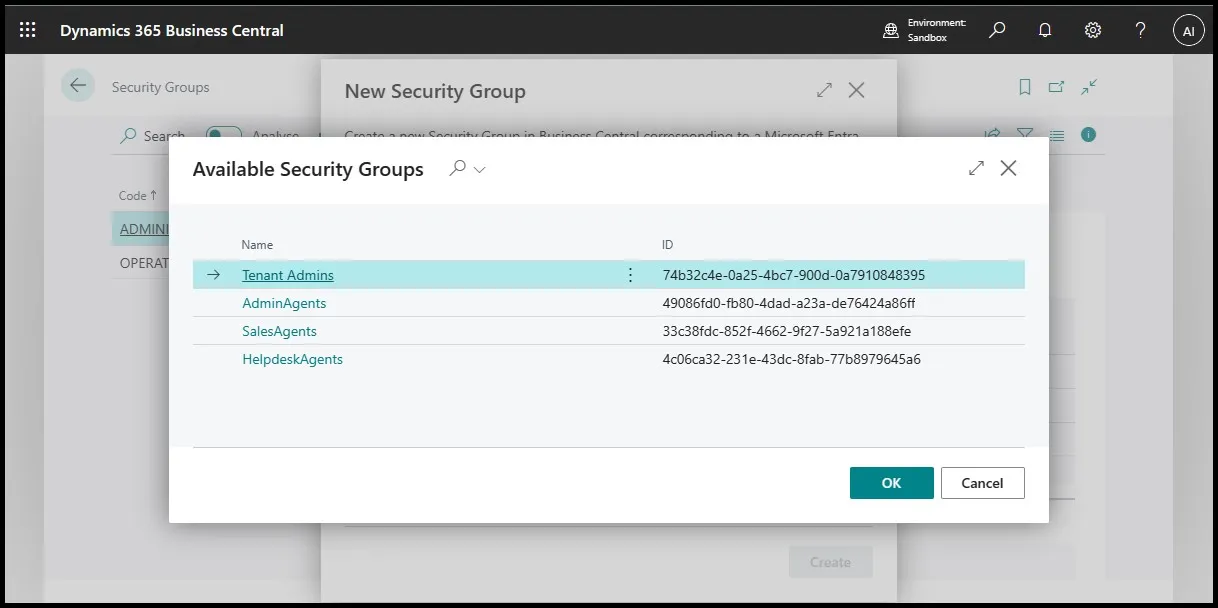1218x608 pixels.
Task: Open the top bar search magnifier
Action: click(x=997, y=30)
